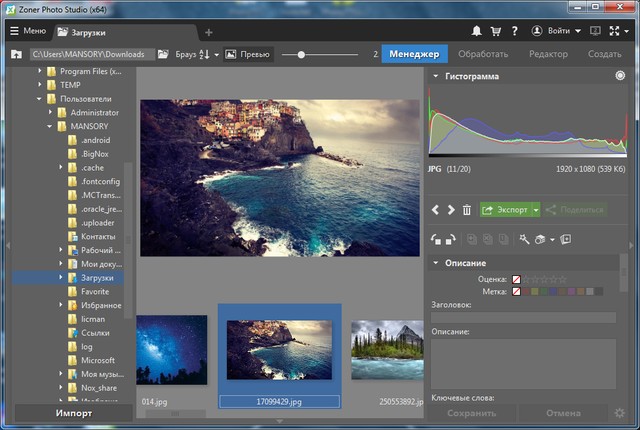Clear the color label (Метка)

pyautogui.click(x=516, y=292)
